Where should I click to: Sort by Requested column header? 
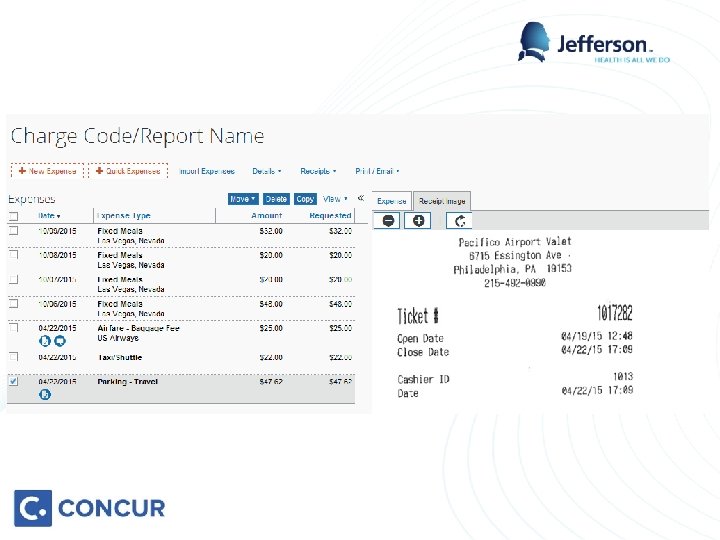pos(330,215)
